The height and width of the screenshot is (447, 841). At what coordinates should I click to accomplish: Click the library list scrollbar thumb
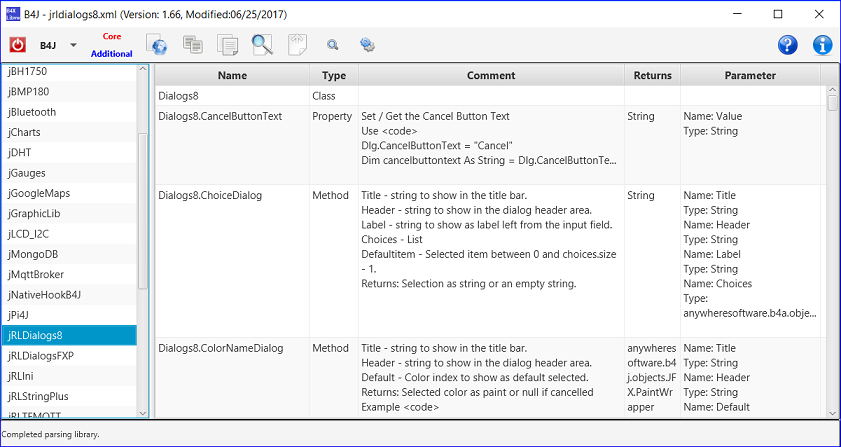point(143,211)
